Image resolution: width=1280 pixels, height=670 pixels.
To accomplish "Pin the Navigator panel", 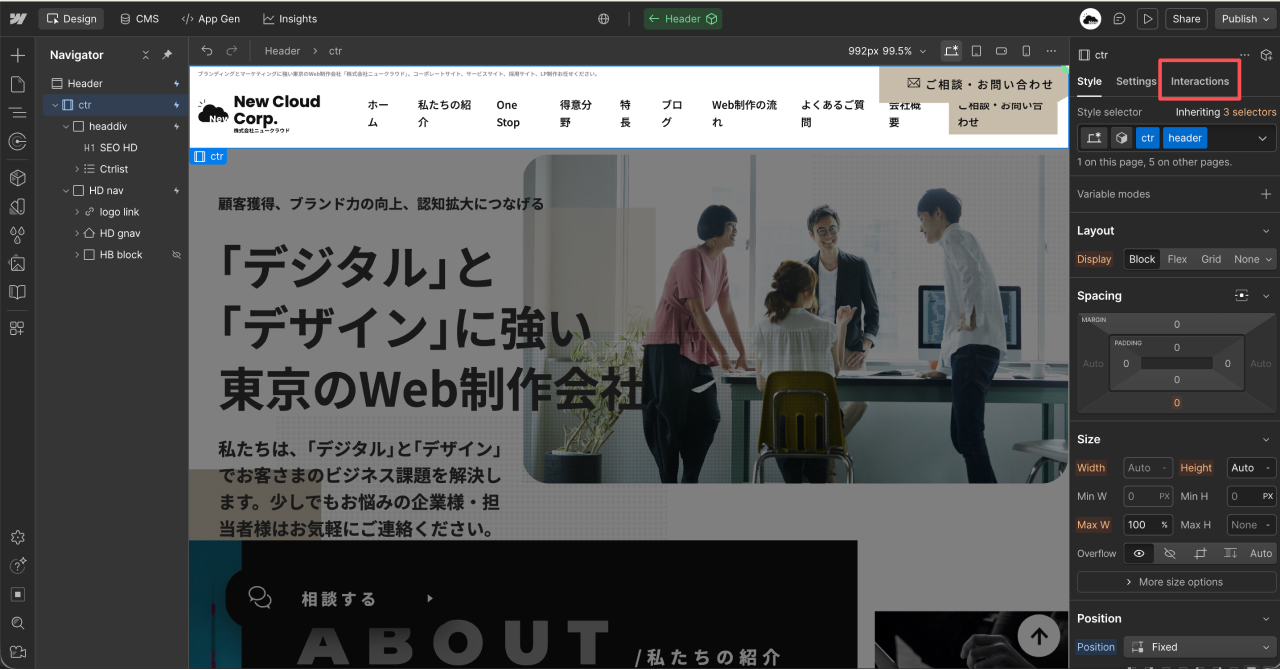I will 167,55.
